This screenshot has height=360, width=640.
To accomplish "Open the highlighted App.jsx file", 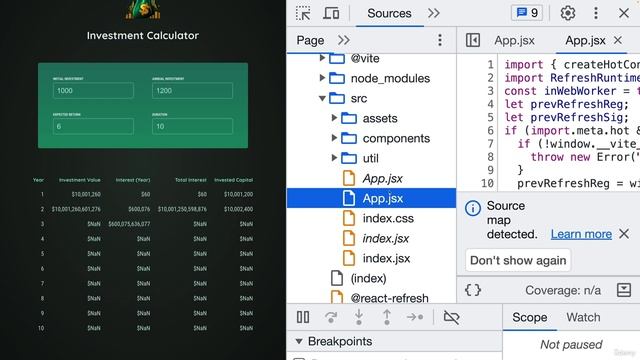I will [x=371, y=198].
